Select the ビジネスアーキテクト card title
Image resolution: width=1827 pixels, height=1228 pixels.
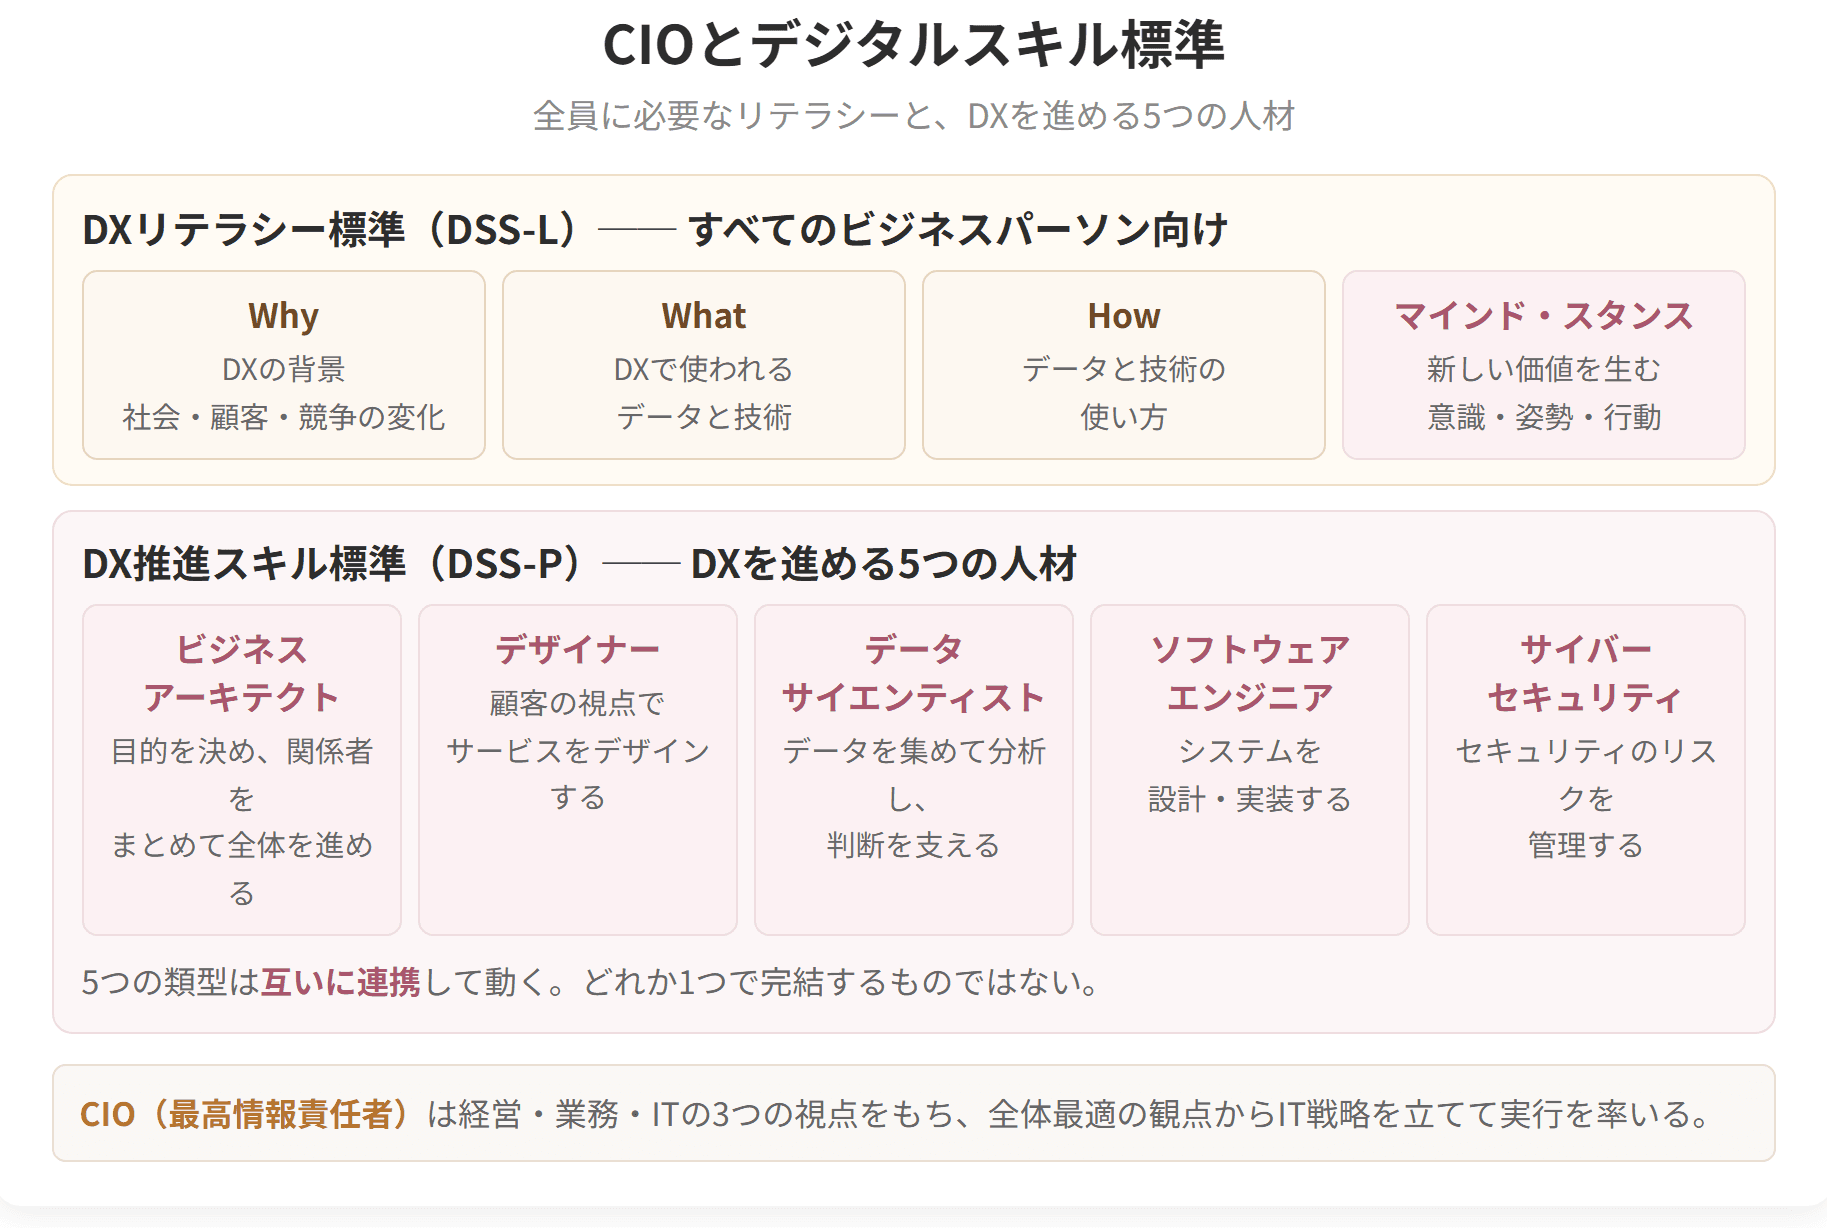pyautogui.click(x=242, y=673)
